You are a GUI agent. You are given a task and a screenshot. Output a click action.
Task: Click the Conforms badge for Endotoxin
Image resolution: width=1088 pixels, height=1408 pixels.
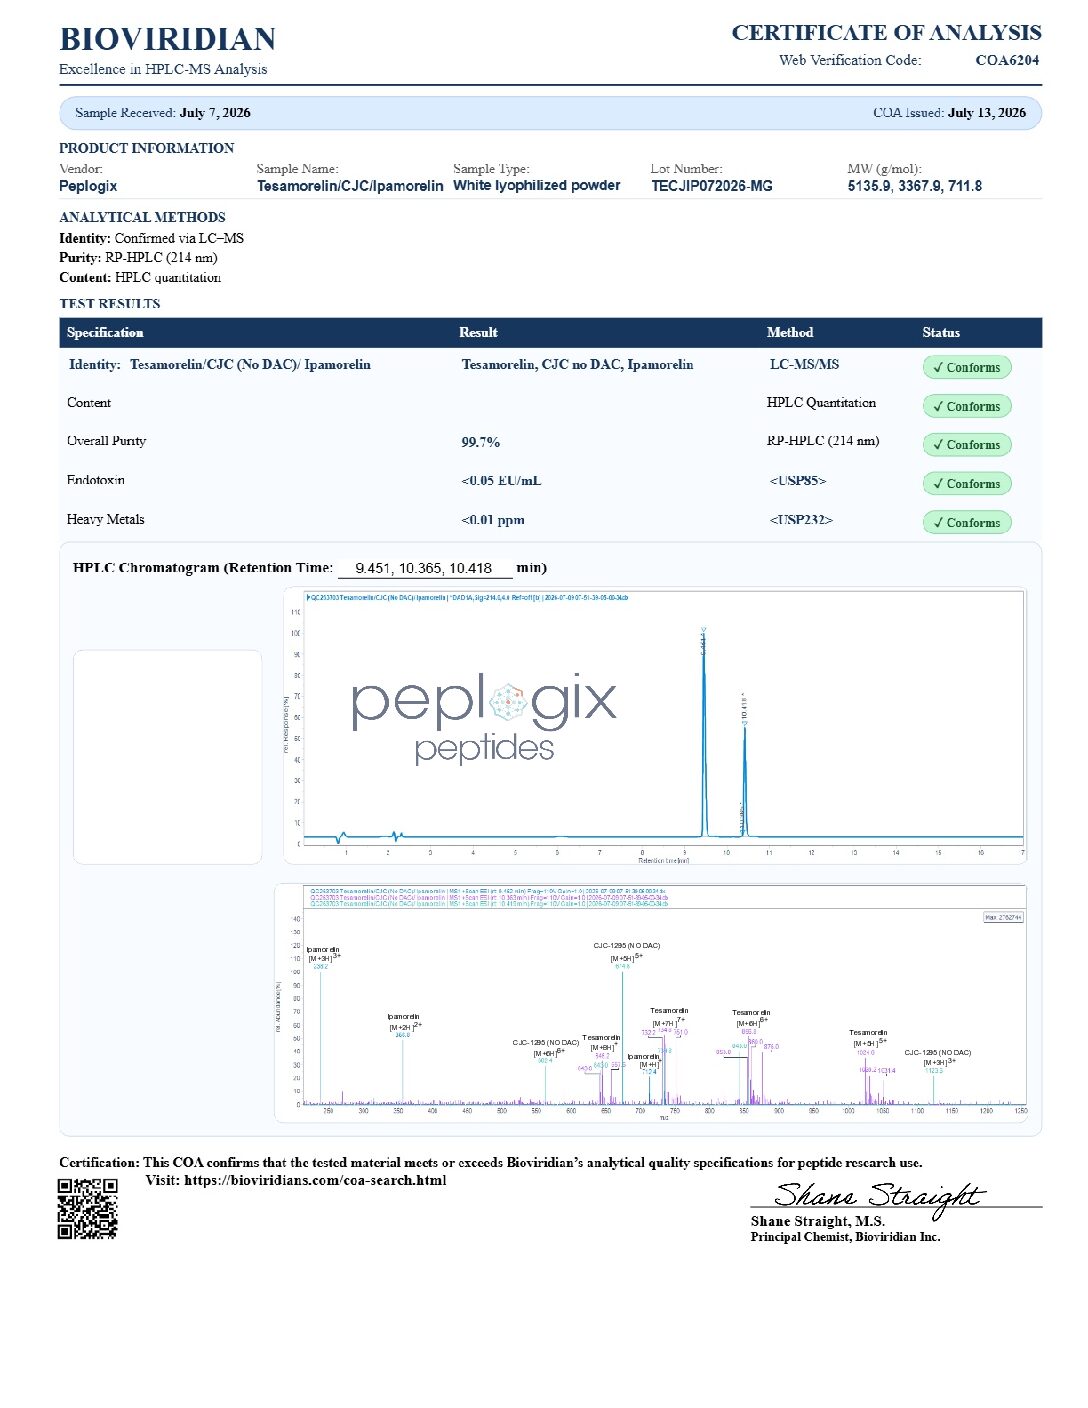click(967, 484)
